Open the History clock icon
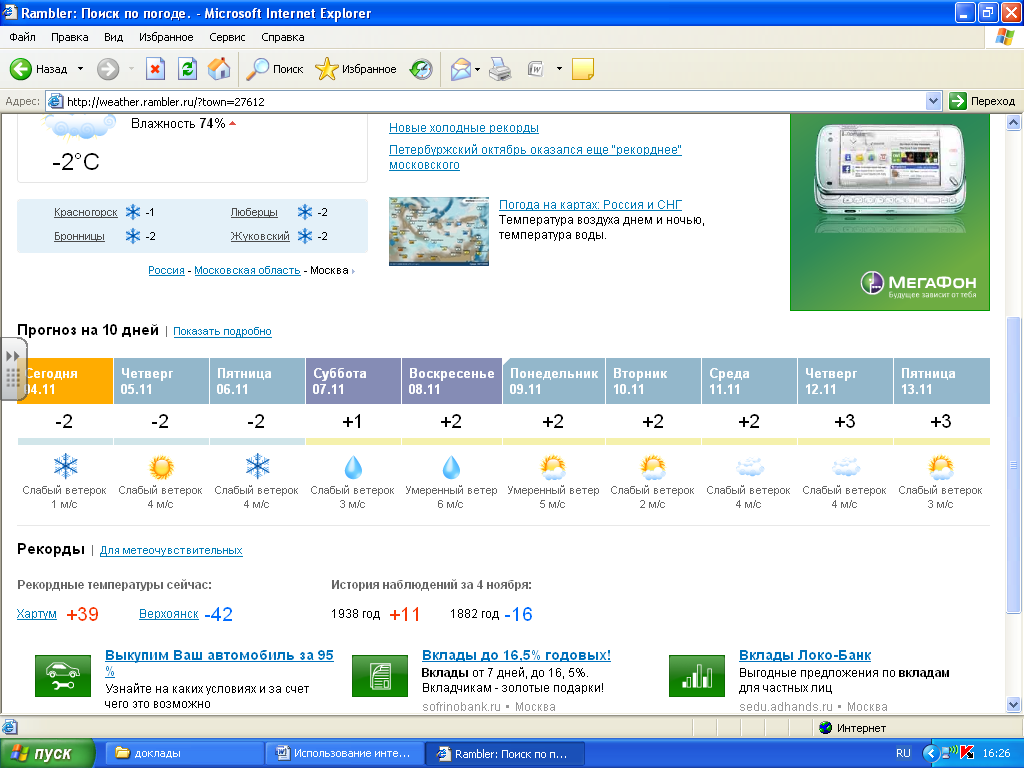 [421, 69]
